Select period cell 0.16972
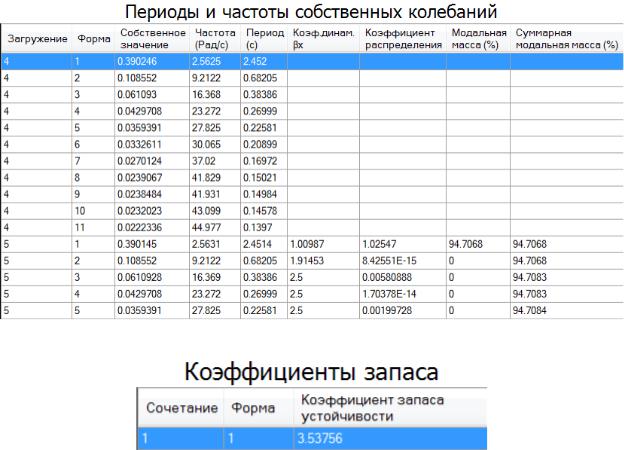Screen dimensions: 624x450 tap(264, 161)
